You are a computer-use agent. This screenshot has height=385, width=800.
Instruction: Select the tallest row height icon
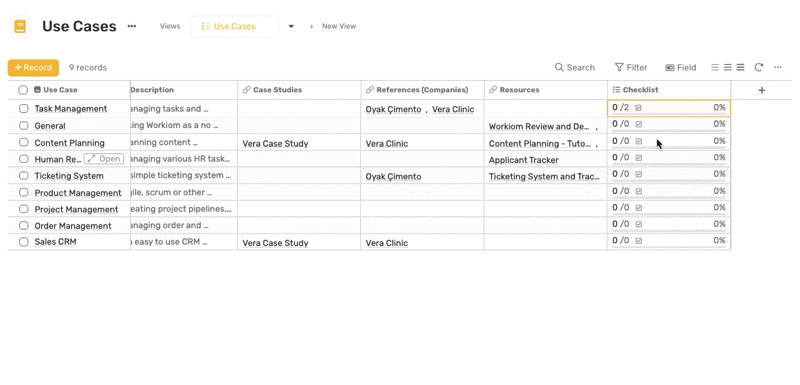click(x=740, y=67)
